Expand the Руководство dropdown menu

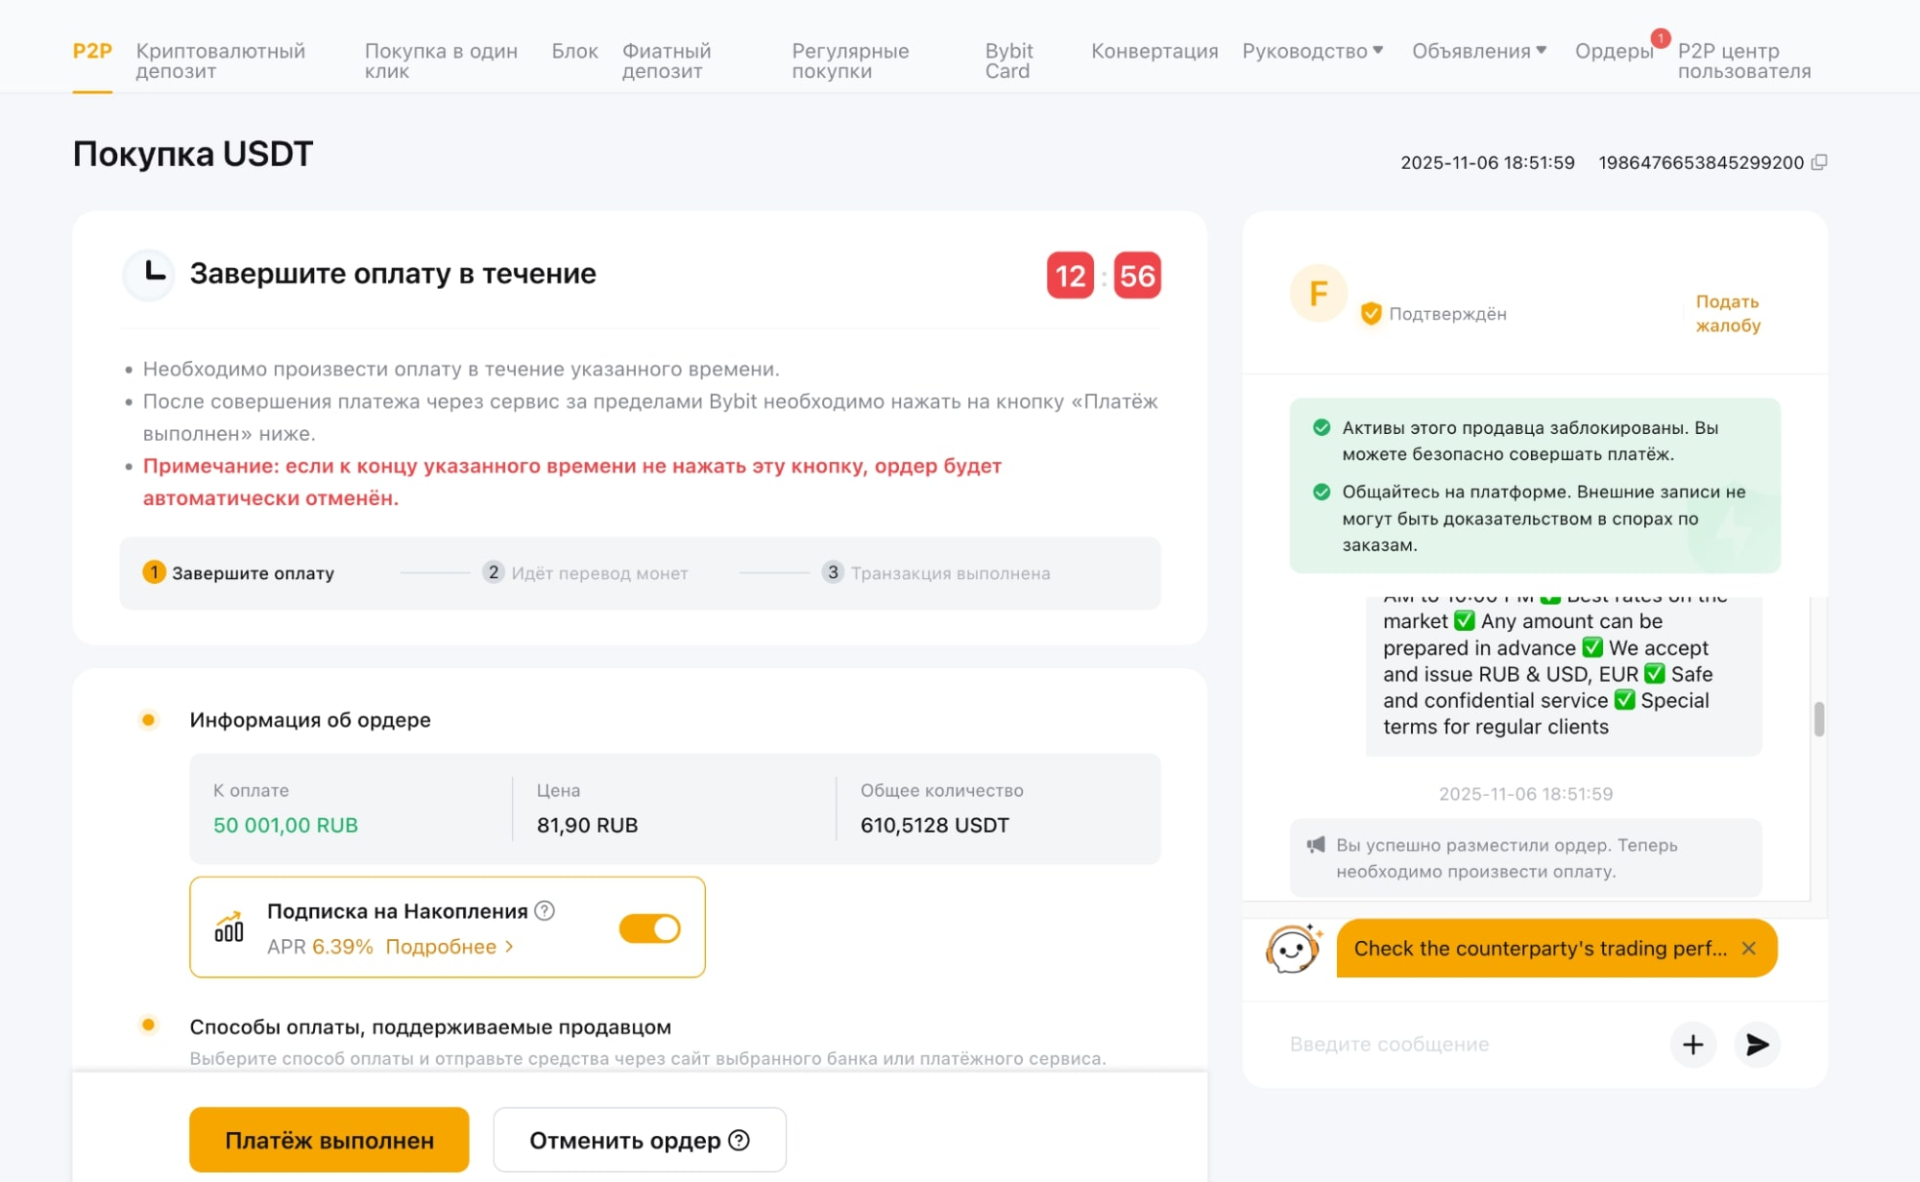[x=1312, y=51]
